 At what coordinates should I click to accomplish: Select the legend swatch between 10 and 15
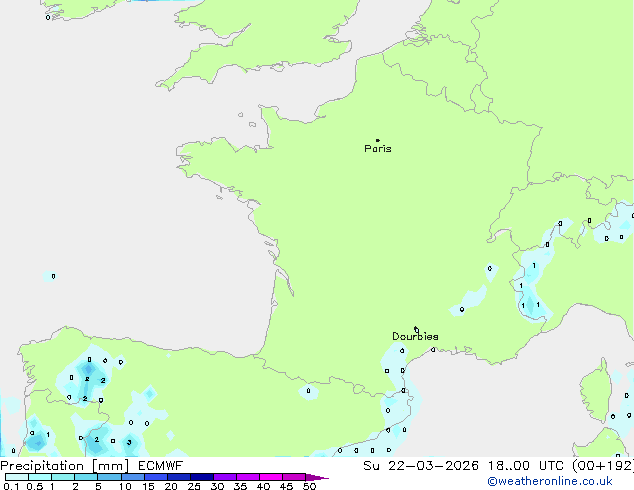tap(133, 477)
